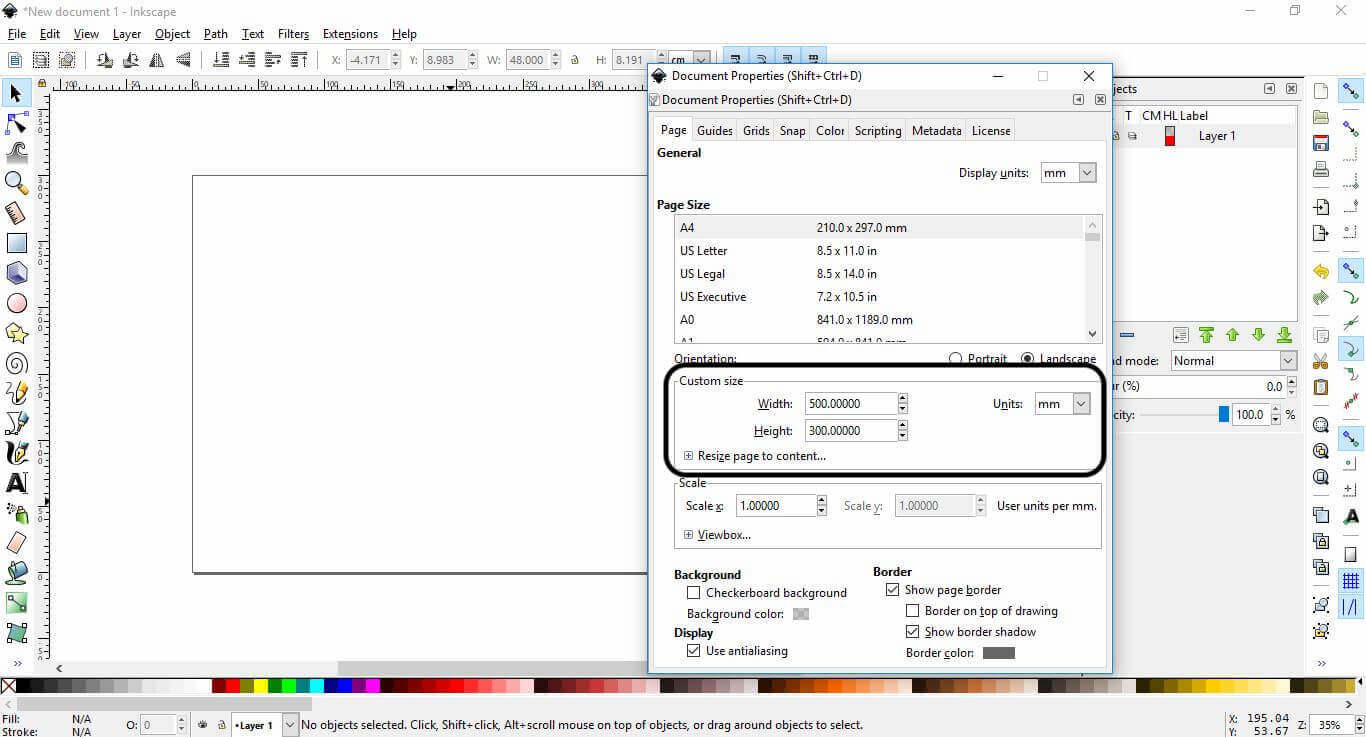
Task: Open the Snap tab
Action: pos(792,131)
